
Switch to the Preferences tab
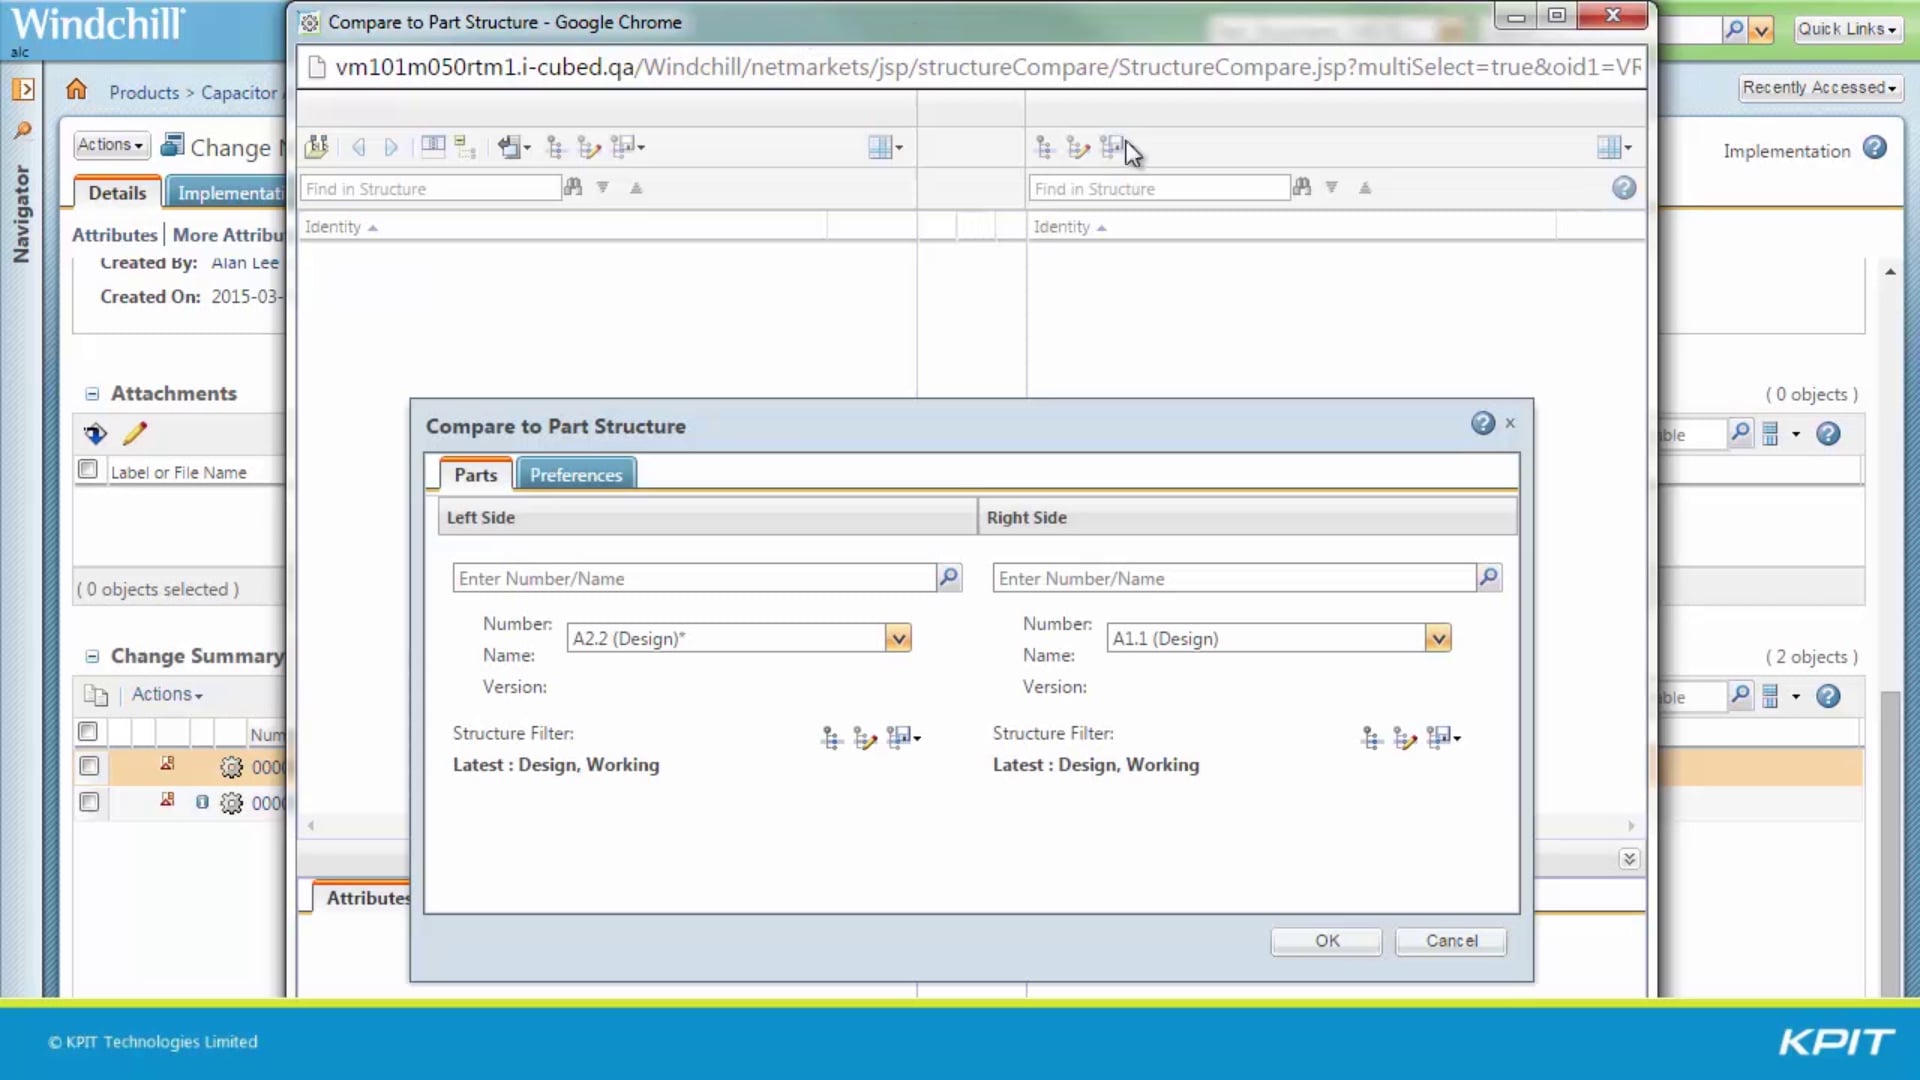[x=576, y=475]
